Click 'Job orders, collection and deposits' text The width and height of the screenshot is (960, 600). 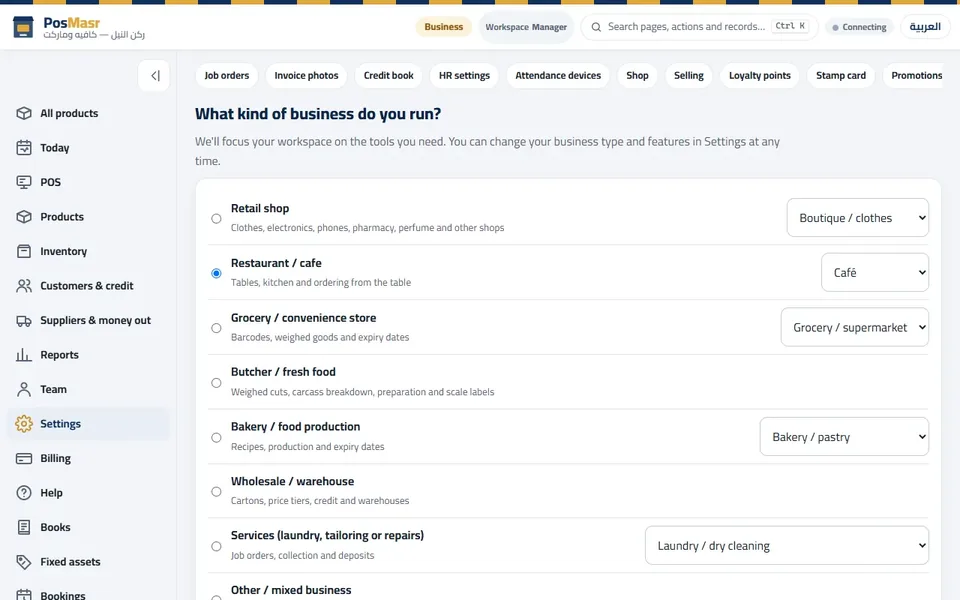[302, 555]
